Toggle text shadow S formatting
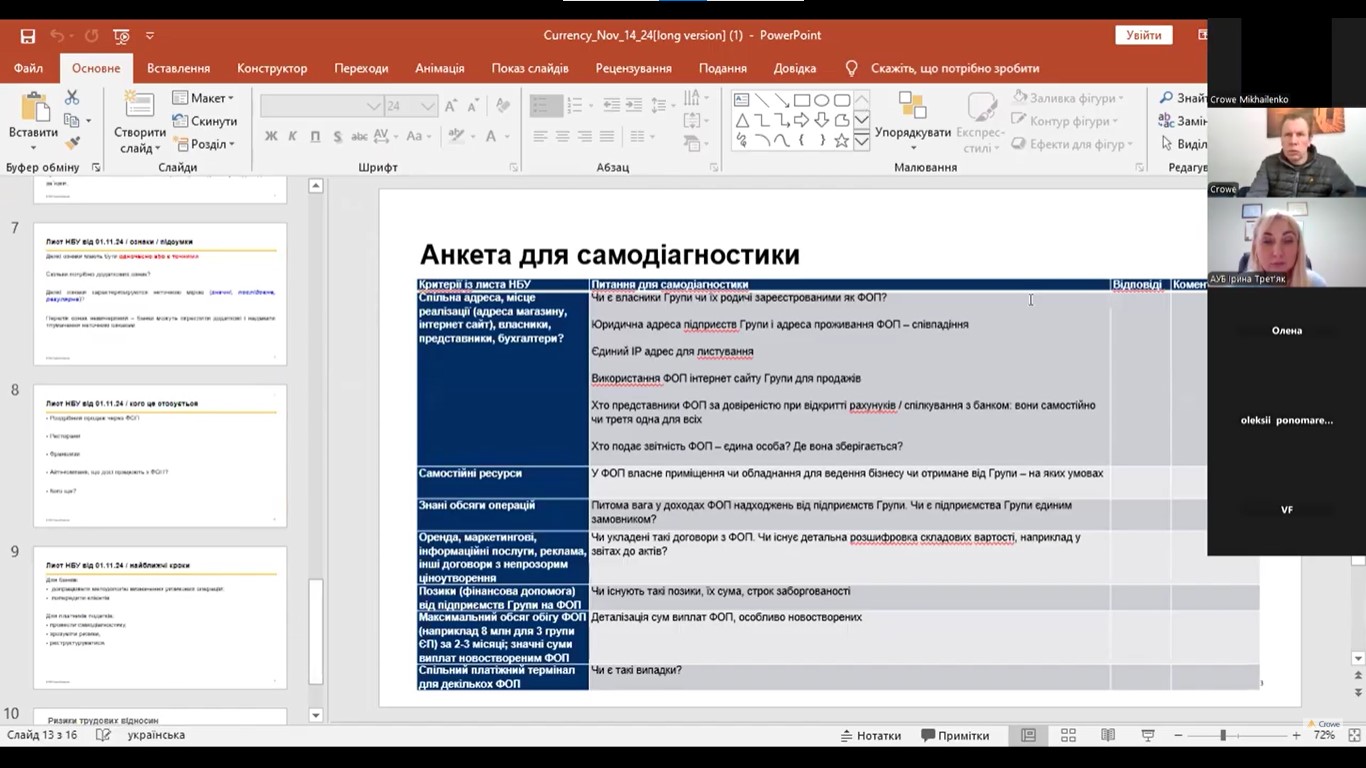Image resolution: width=1366 pixels, height=768 pixels. coord(337,136)
